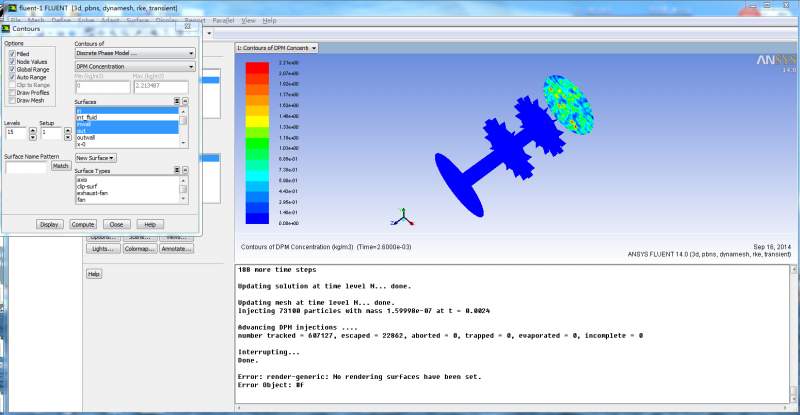Screen dimensions: 800x415
Task: Select 'axis' in Surface Types list
Action: 127,180
